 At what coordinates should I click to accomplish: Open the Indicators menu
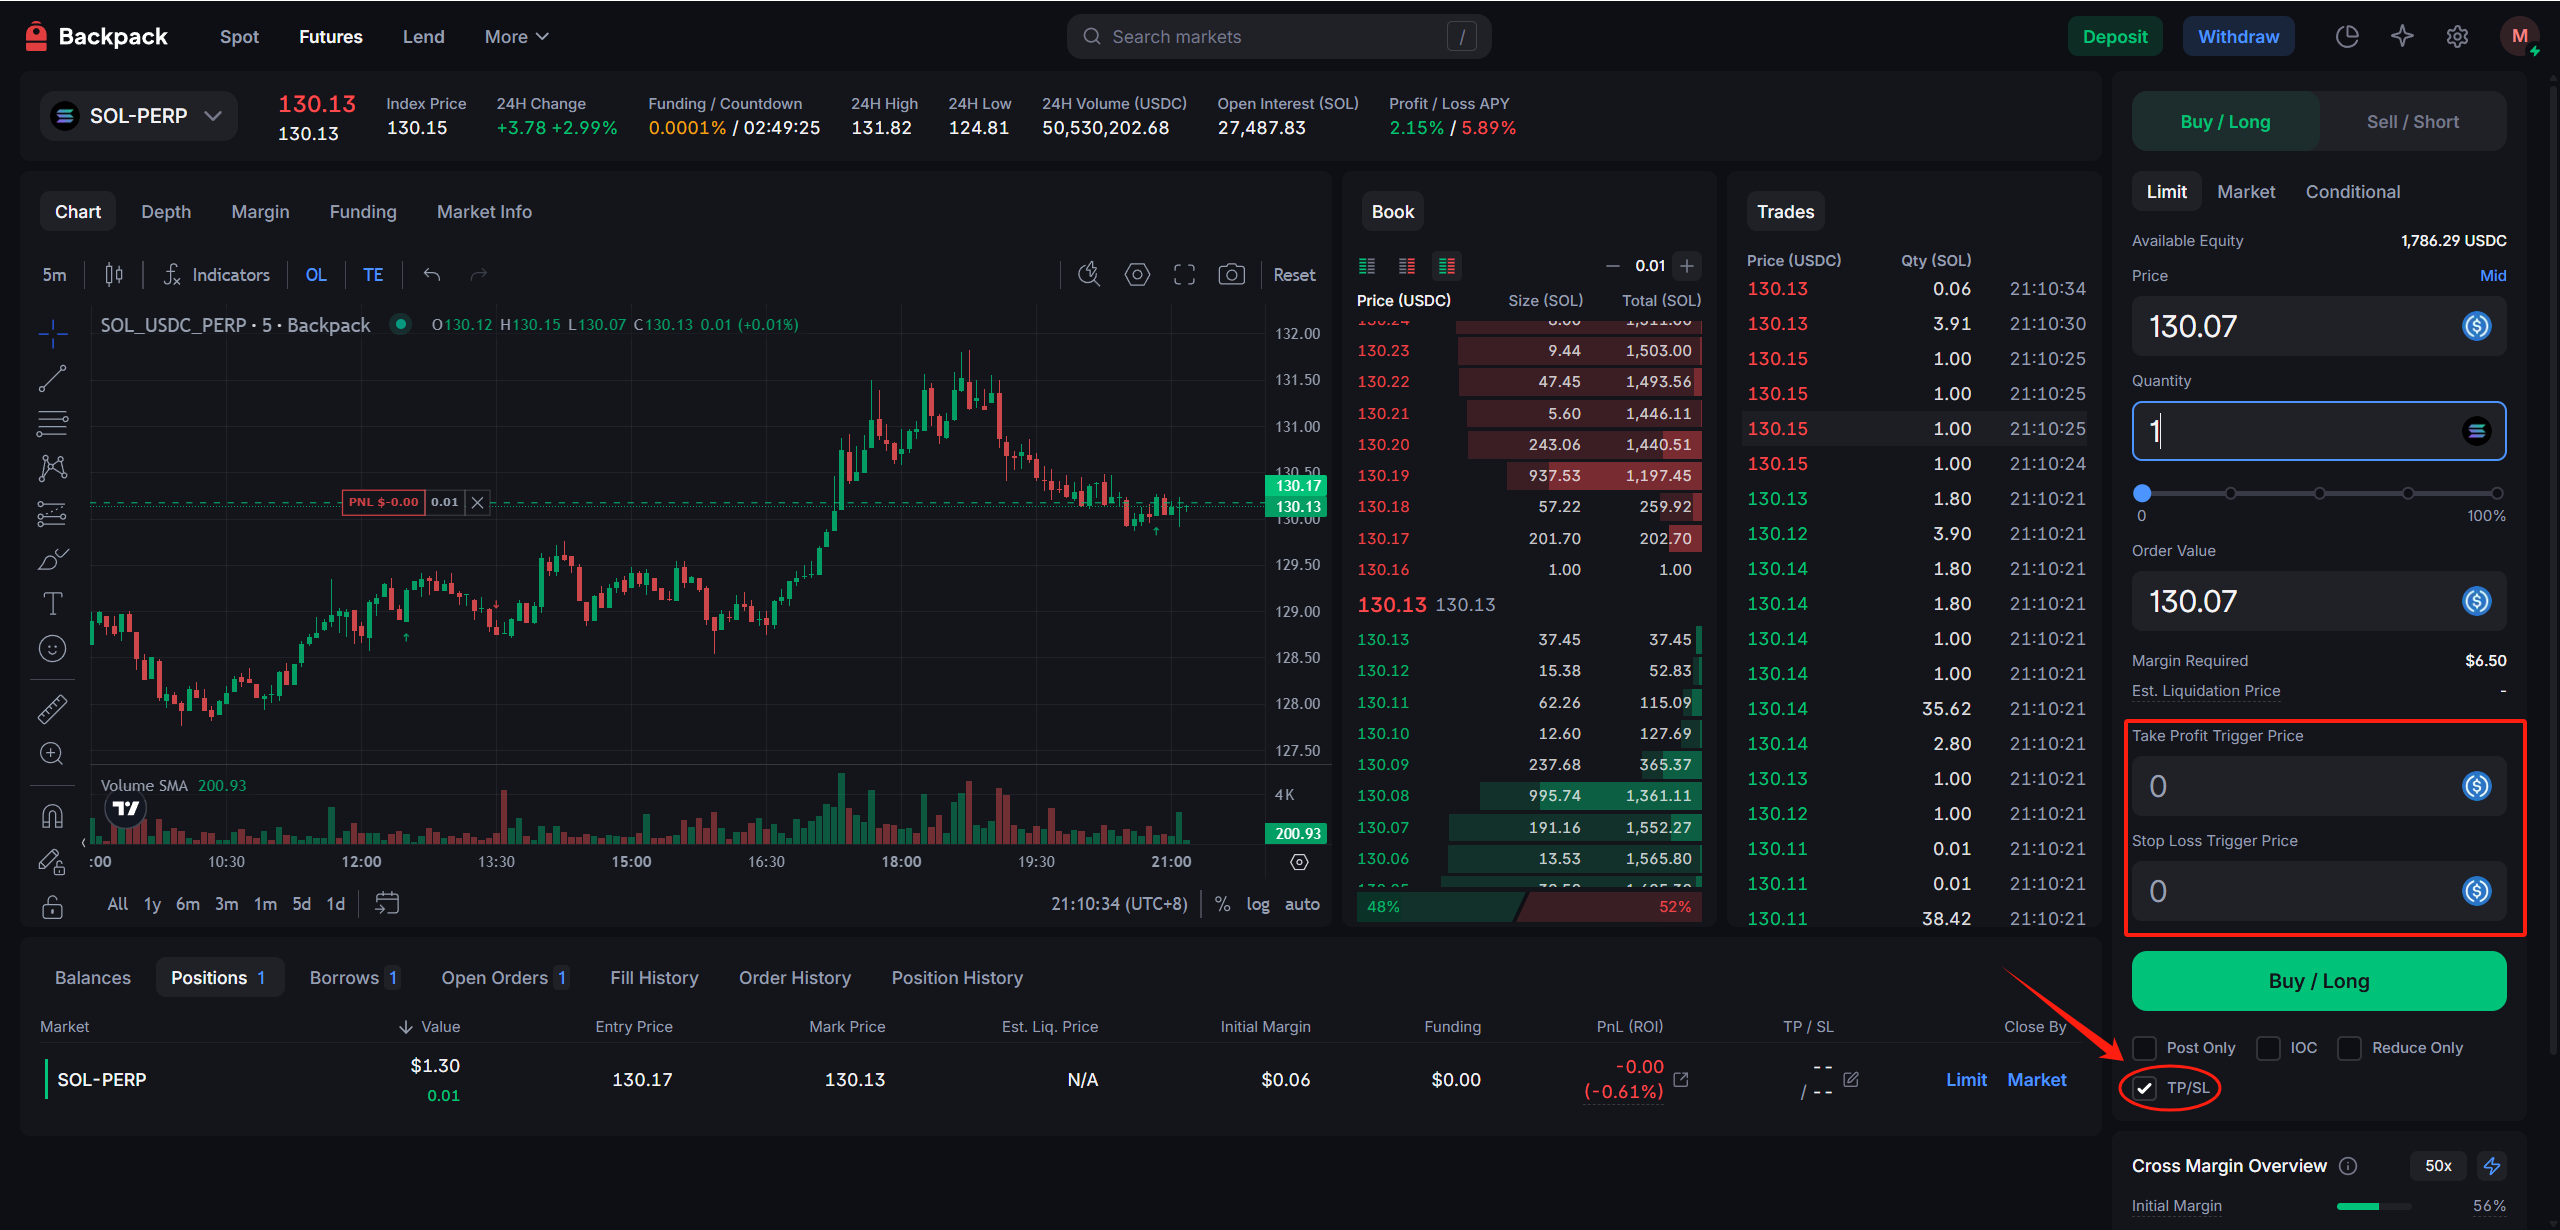point(216,274)
